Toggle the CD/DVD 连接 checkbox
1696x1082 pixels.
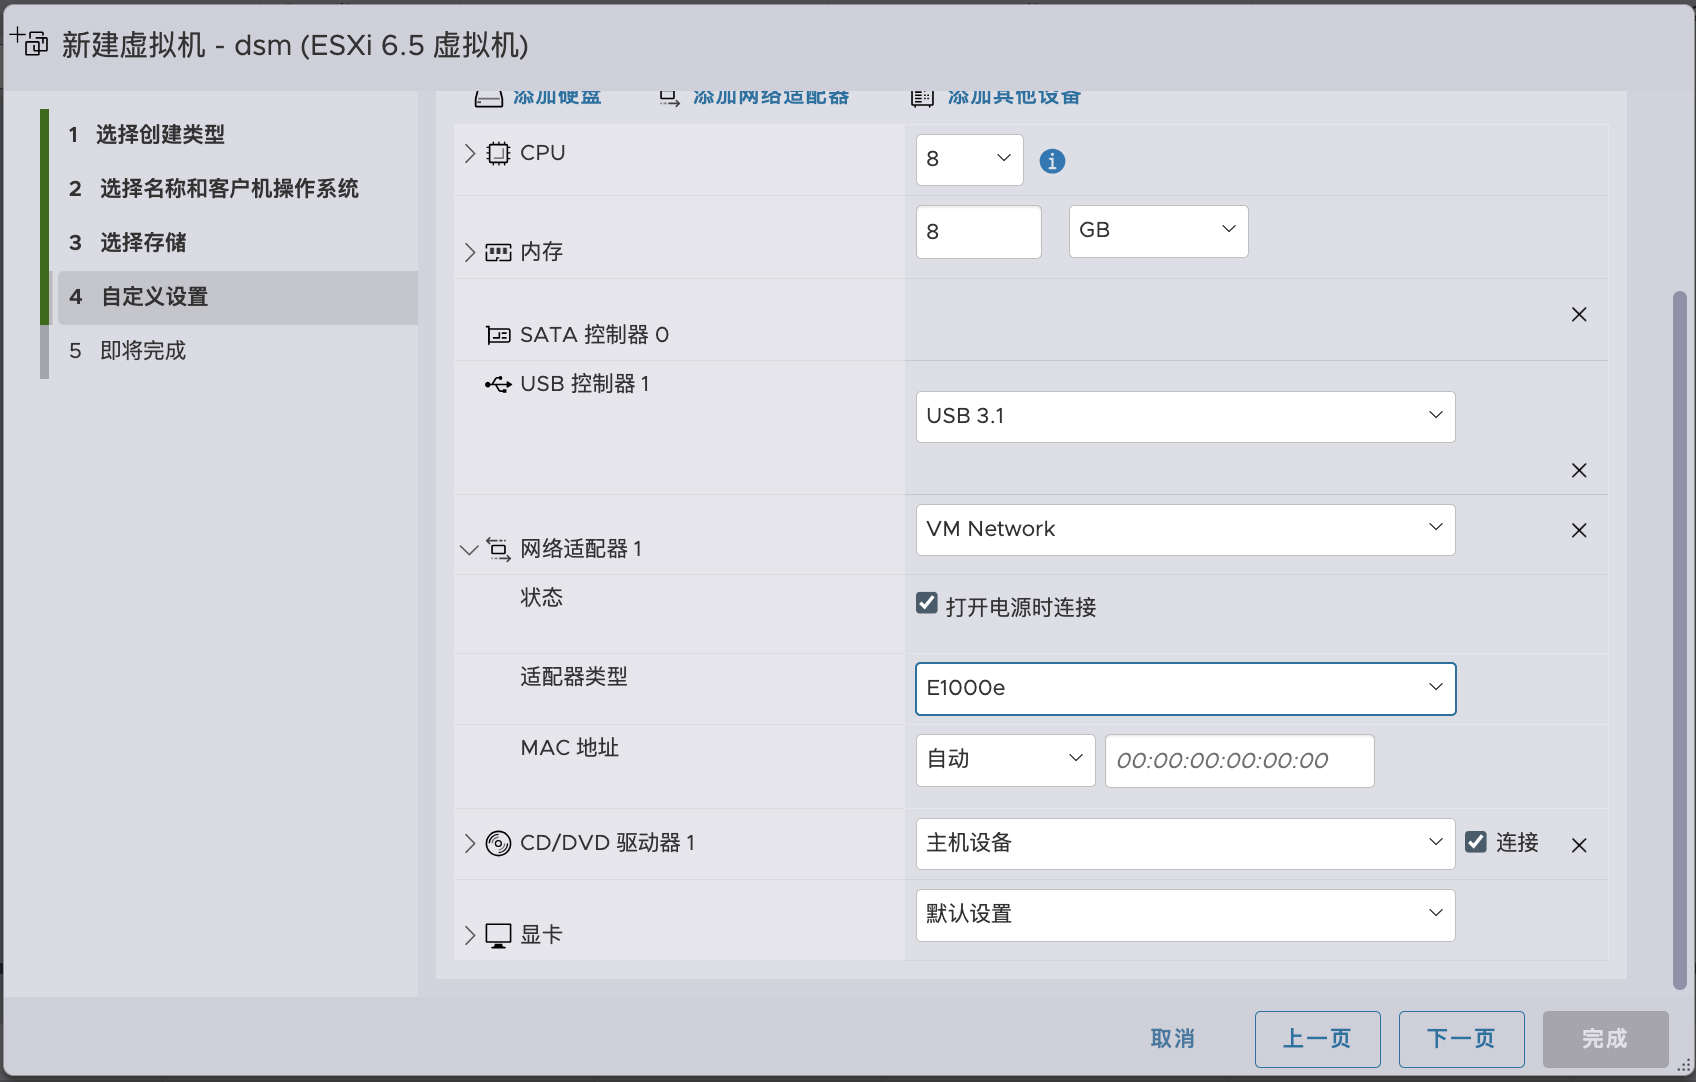click(x=1476, y=842)
